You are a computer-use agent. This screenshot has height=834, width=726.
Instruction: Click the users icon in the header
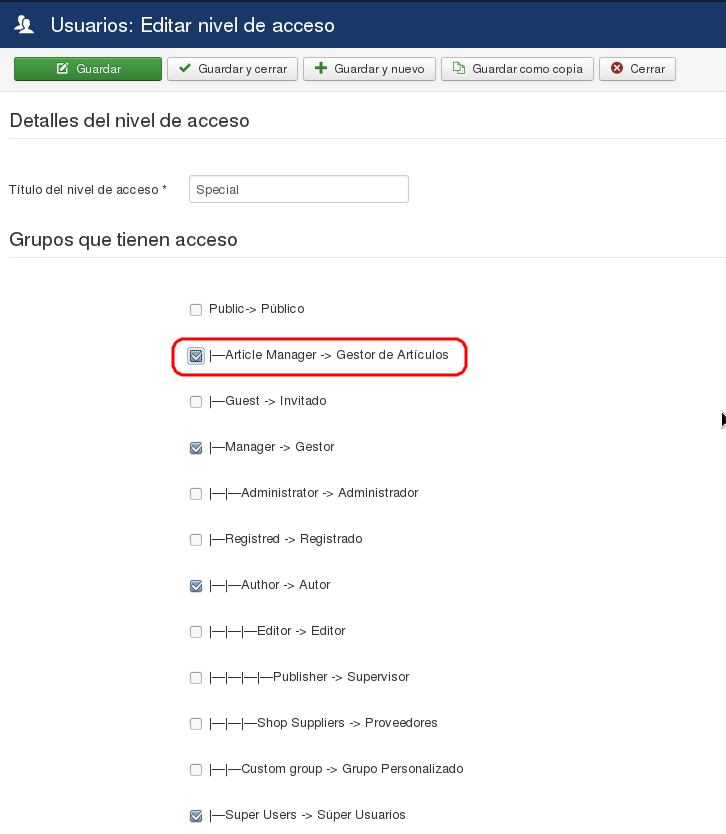(x=25, y=24)
